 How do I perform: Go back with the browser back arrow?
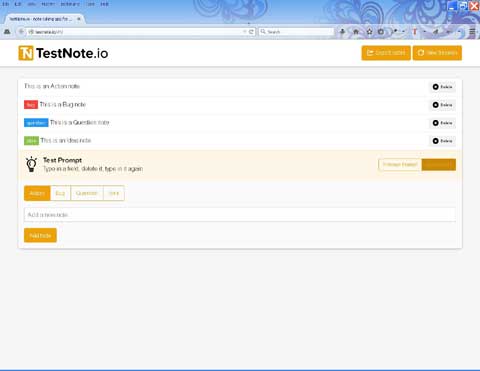[21, 32]
